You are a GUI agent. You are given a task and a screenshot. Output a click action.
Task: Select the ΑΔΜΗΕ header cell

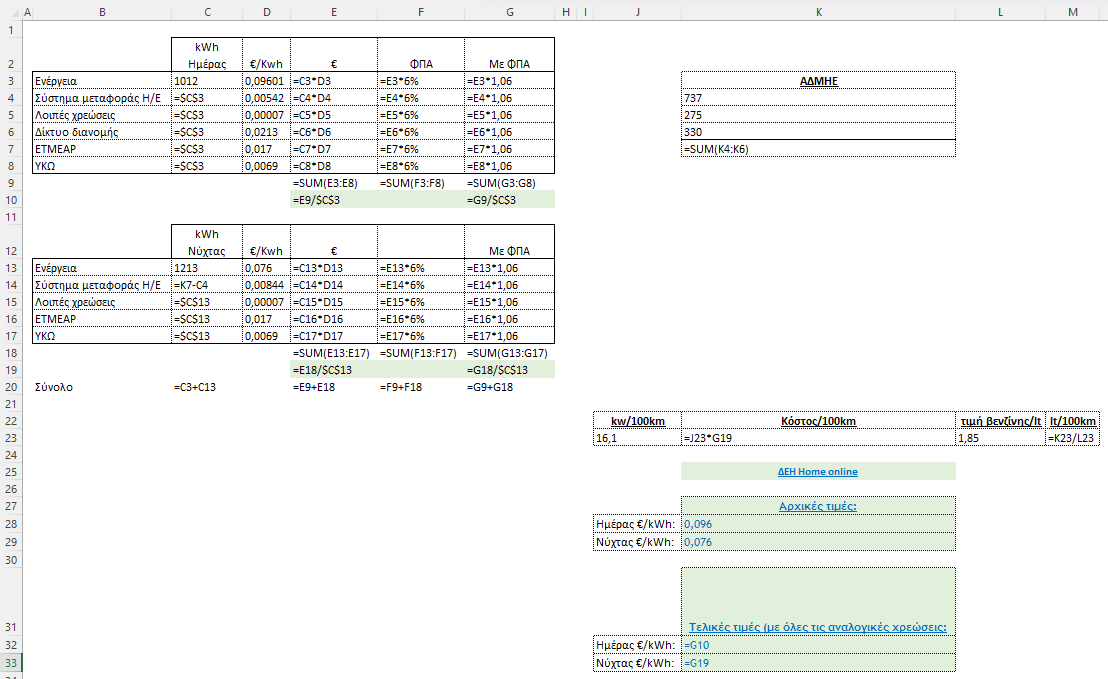tap(818, 81)
